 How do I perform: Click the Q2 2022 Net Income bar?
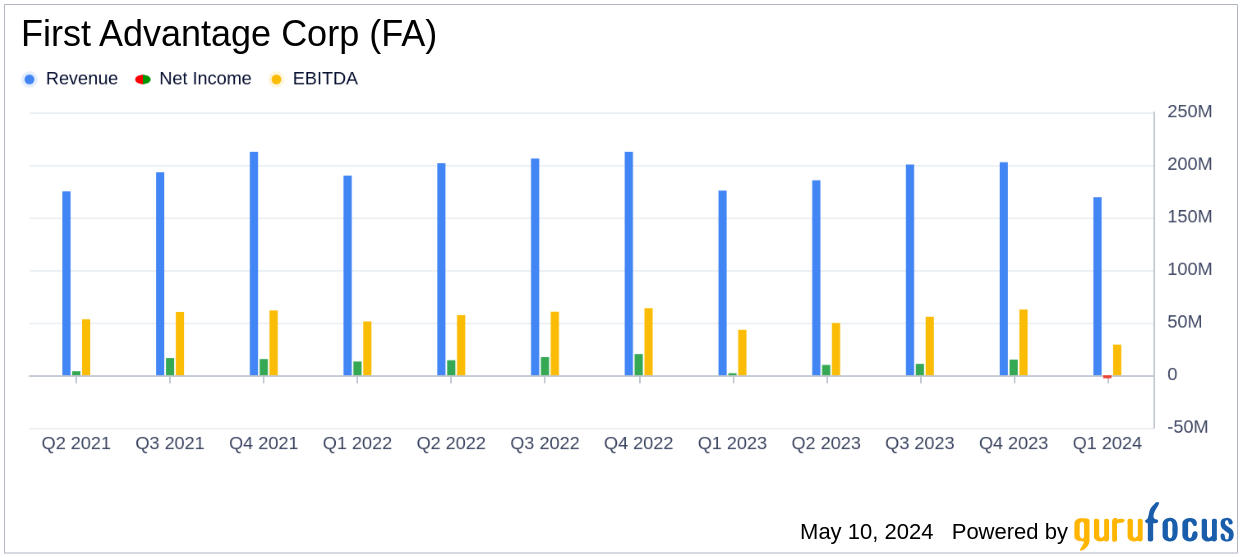[x=451, y=368]
